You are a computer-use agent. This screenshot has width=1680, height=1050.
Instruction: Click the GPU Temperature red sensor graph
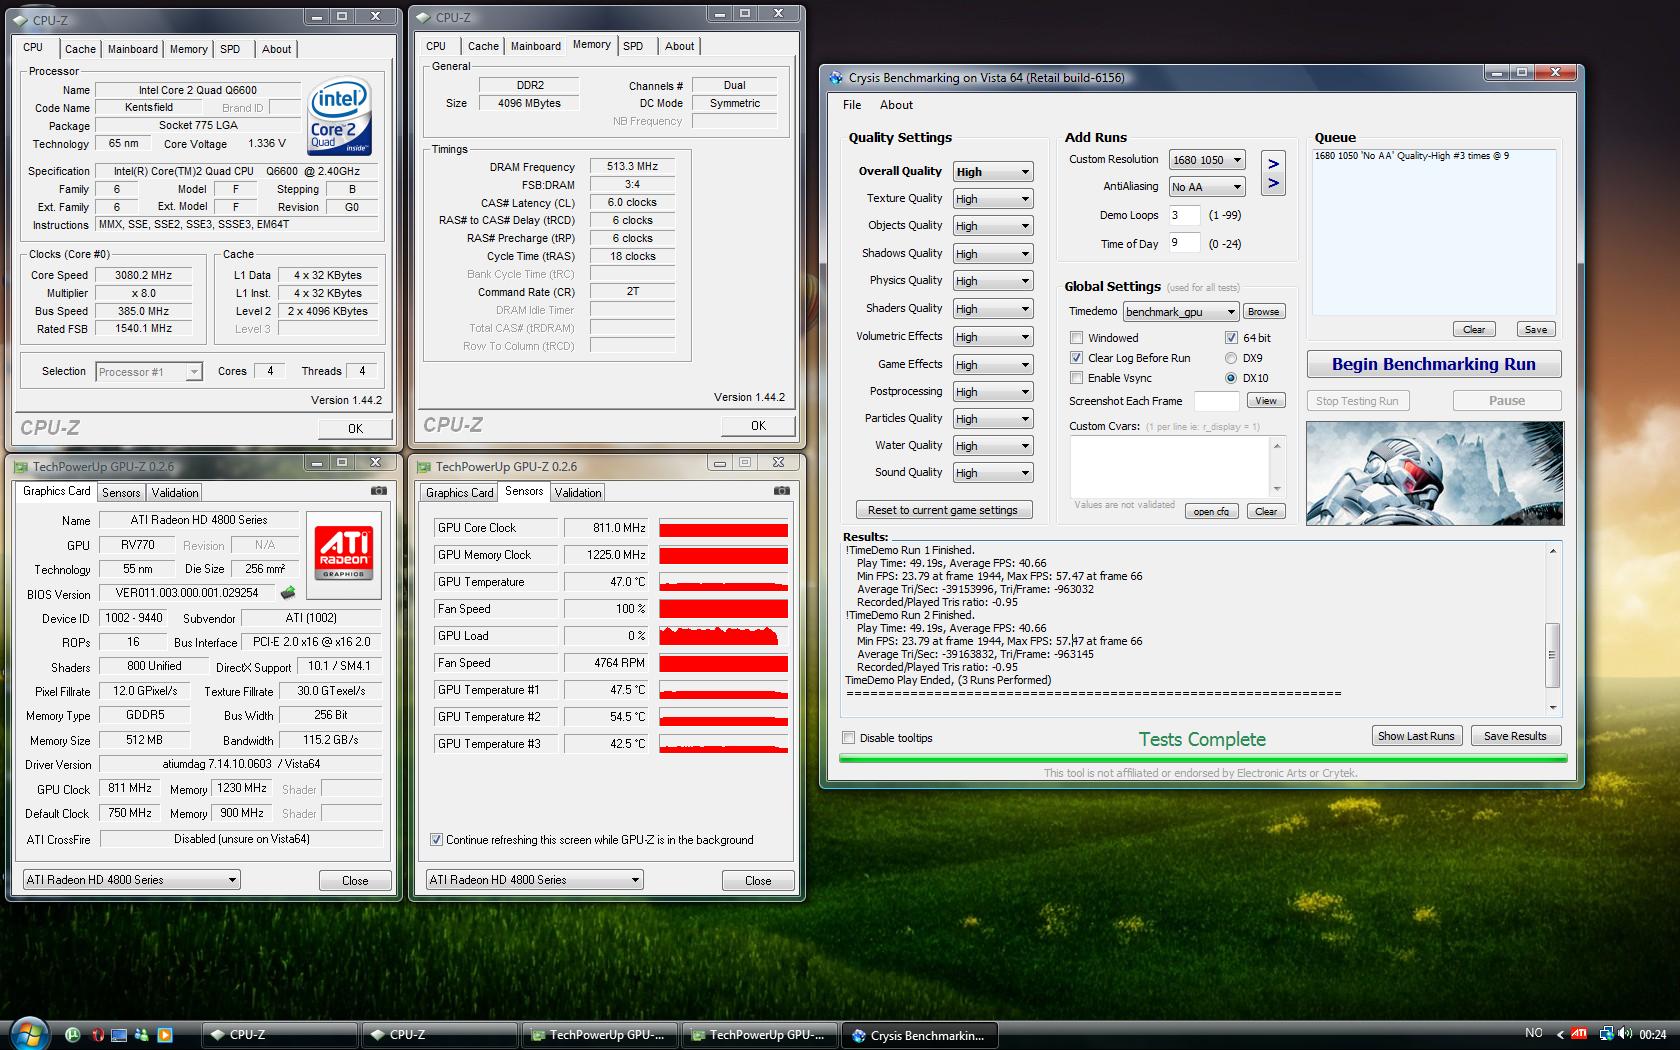pyautogui.click(x=723, y=582)
